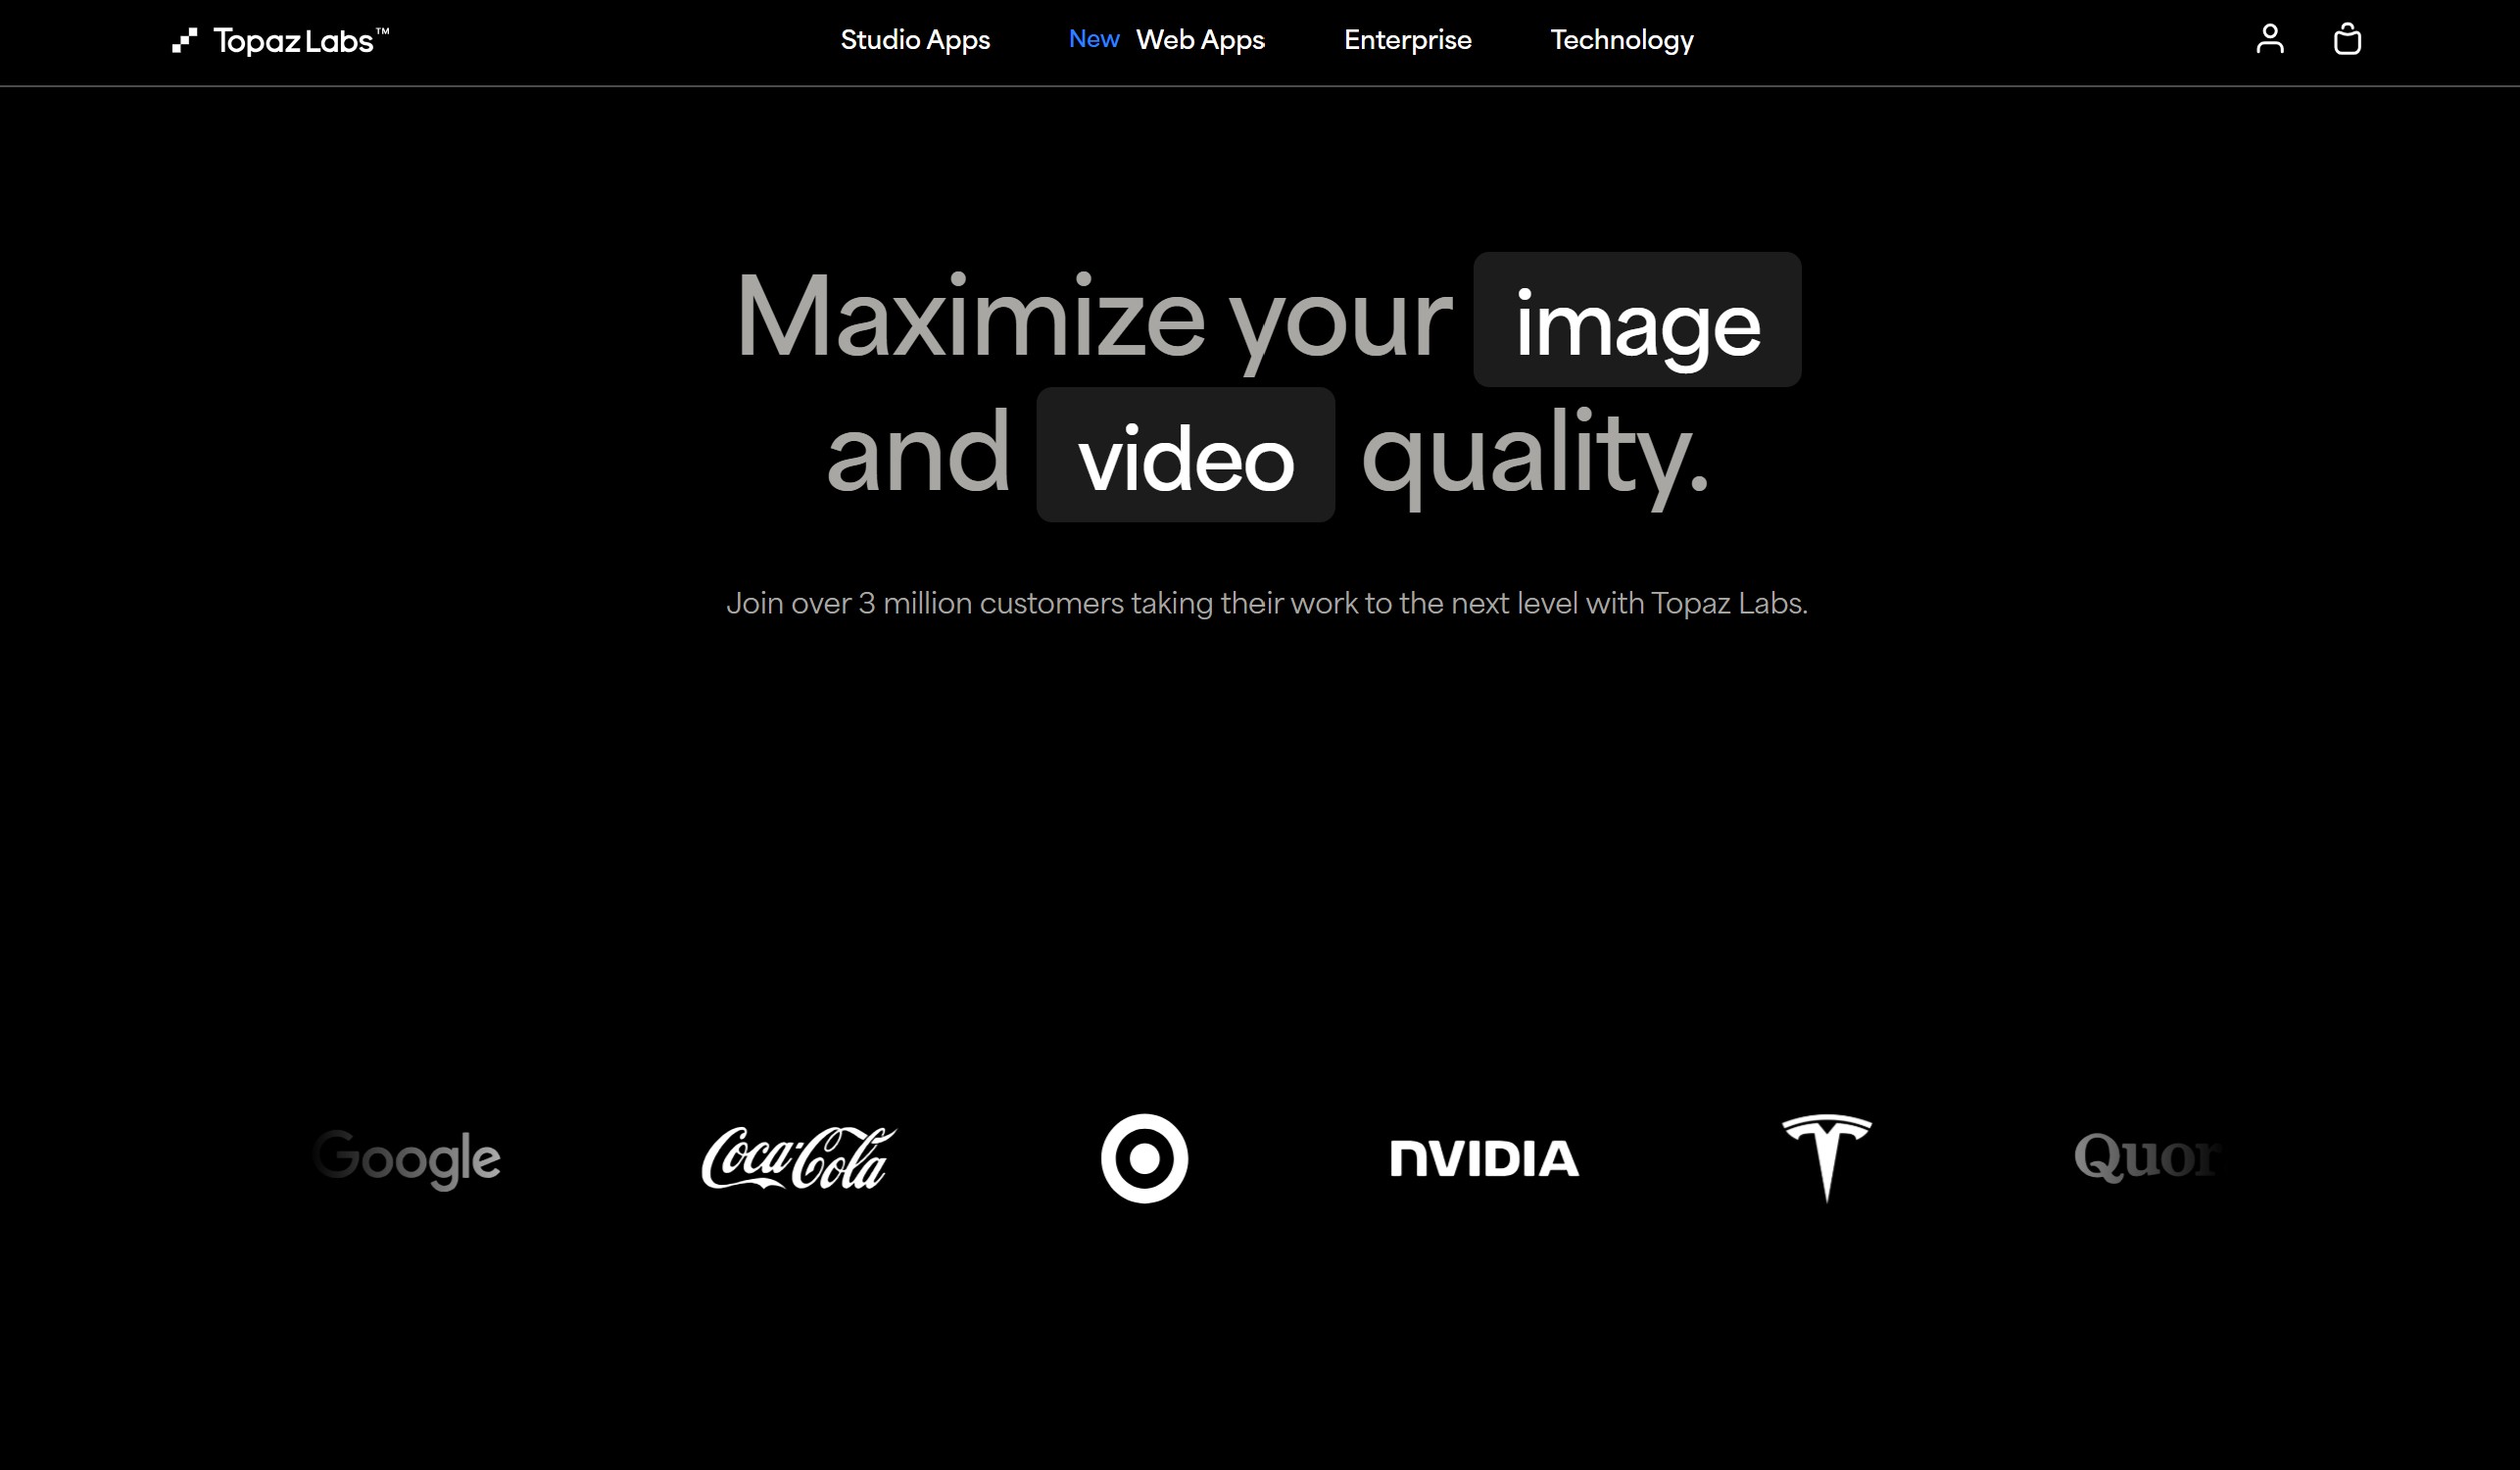Open the Technology menu
Image resolution: width=2520 pixels, height=1470 pixels.
pos(1621,40)
